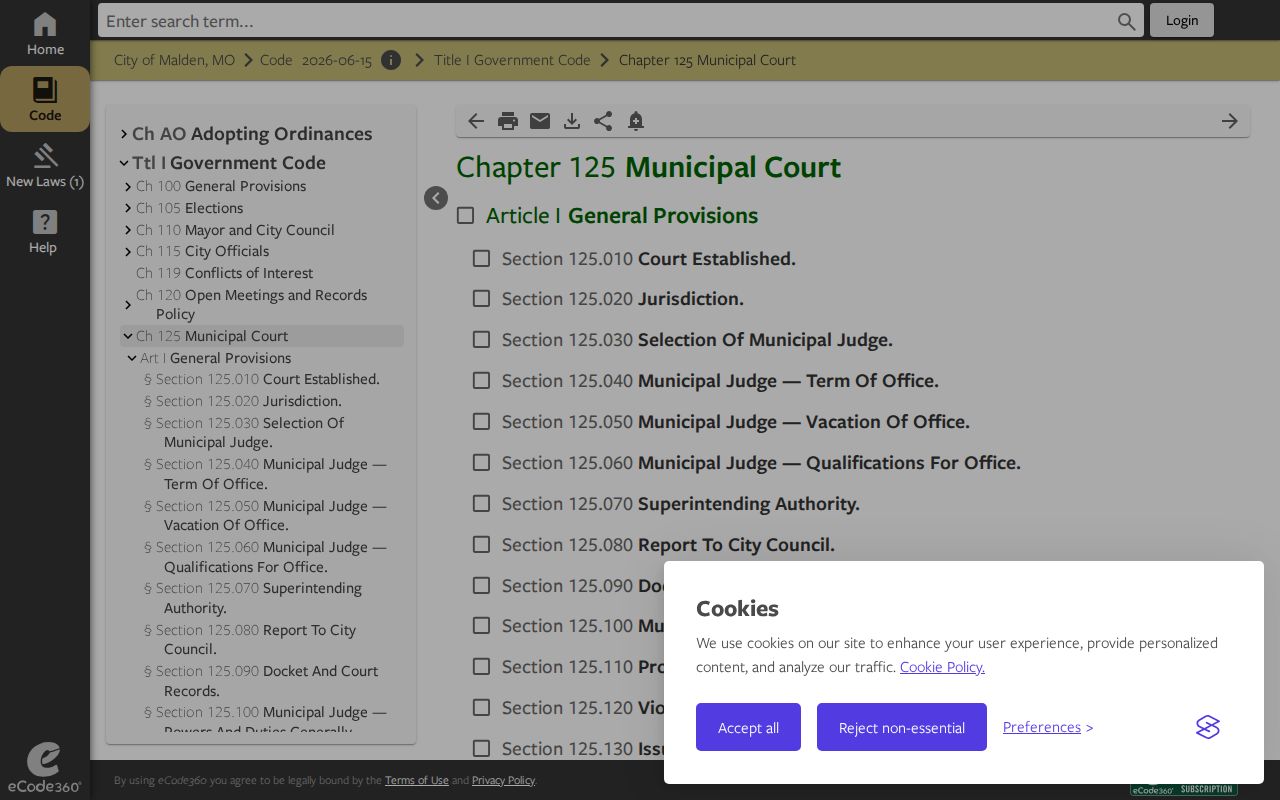This screenshot has height=800, width=1280.
Task: Click the search magnifier icon
Action: point(1127,21)
